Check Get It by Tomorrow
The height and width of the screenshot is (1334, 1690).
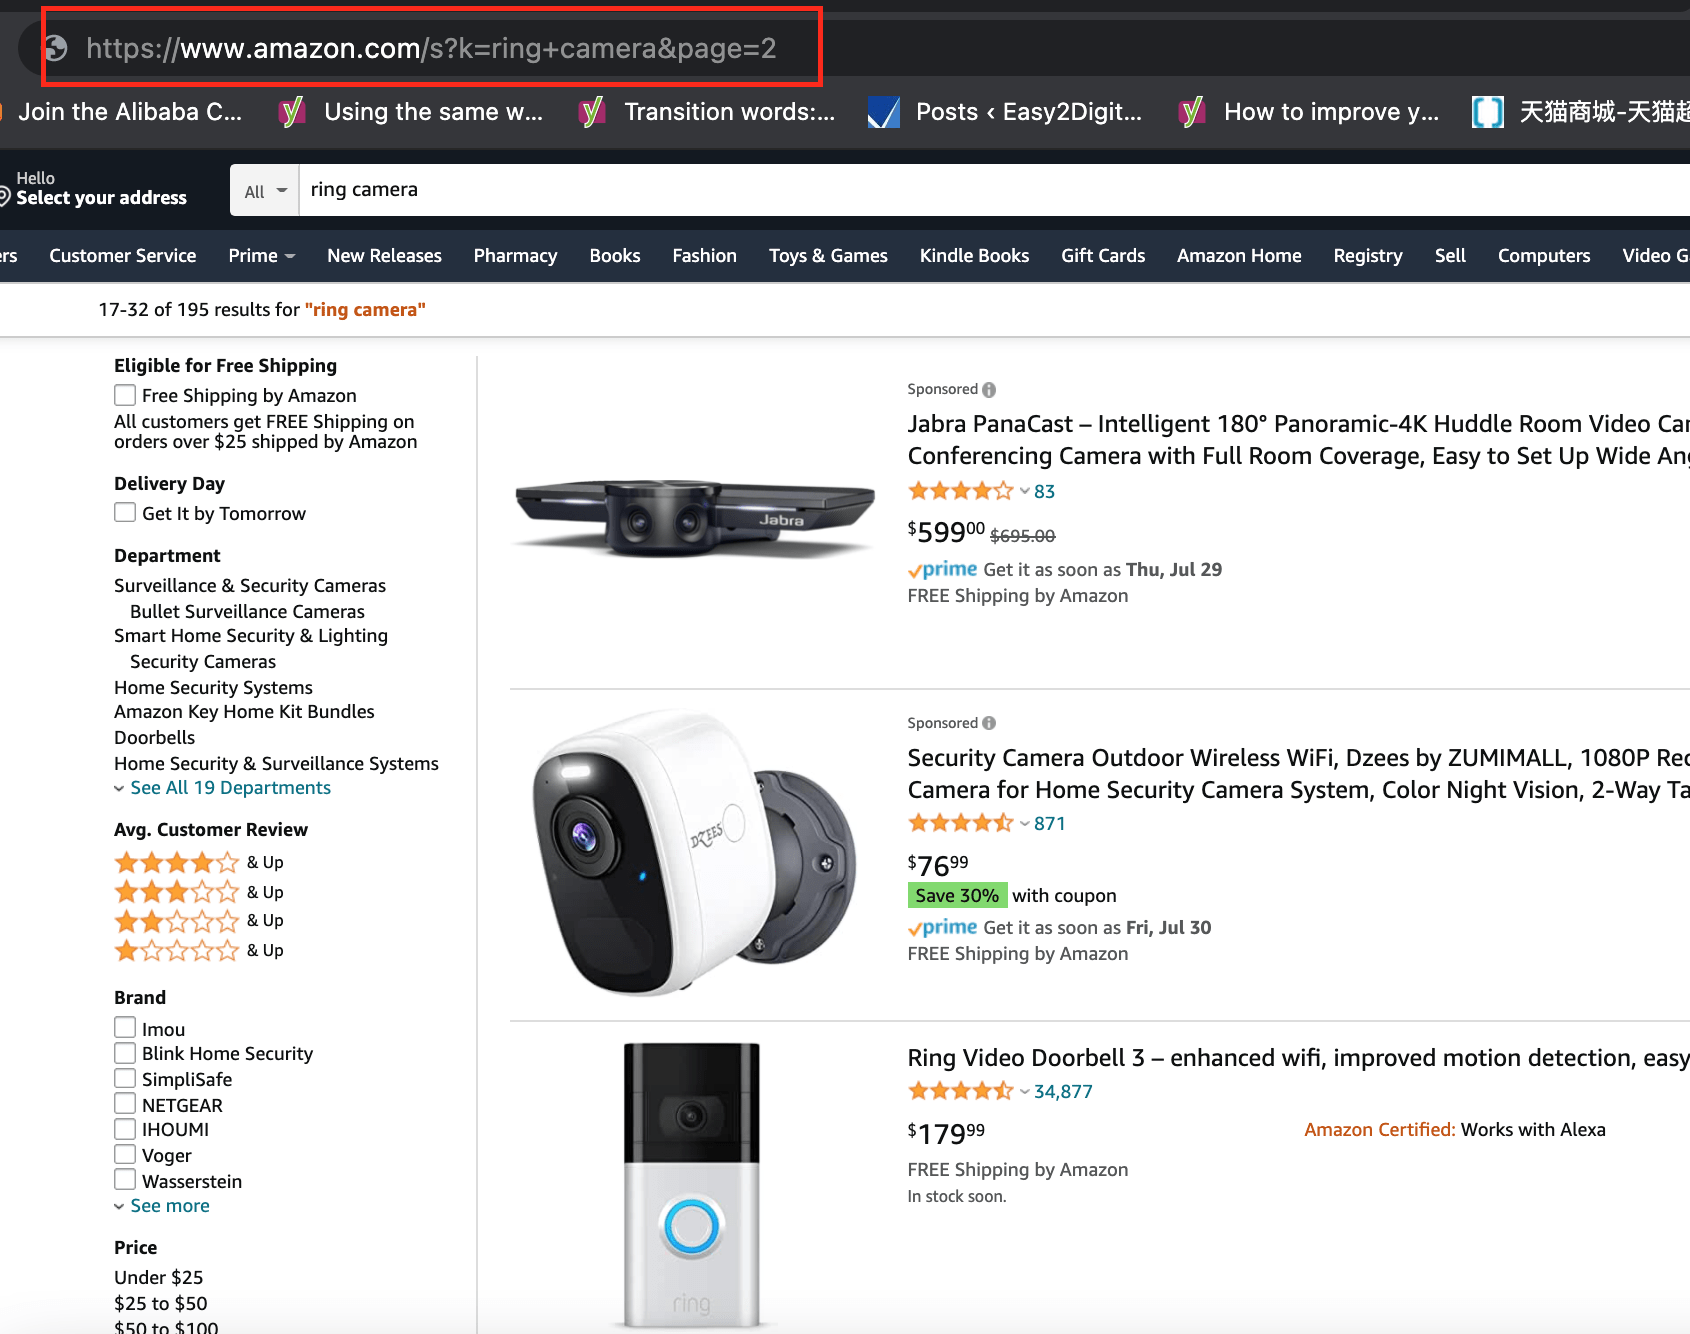(x=125, y=513)
